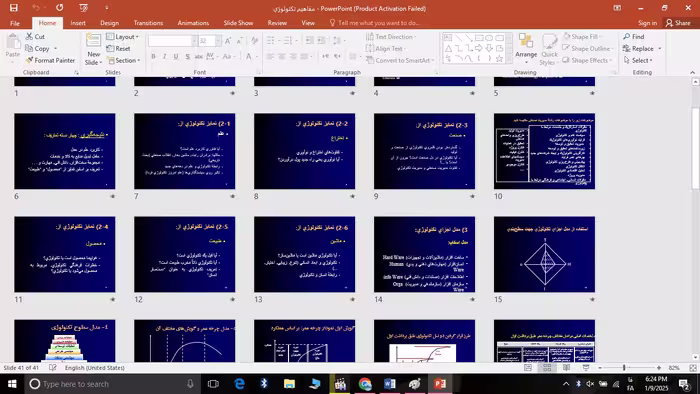
Task: Open the Slide Show tab
Action: (238, 23)
